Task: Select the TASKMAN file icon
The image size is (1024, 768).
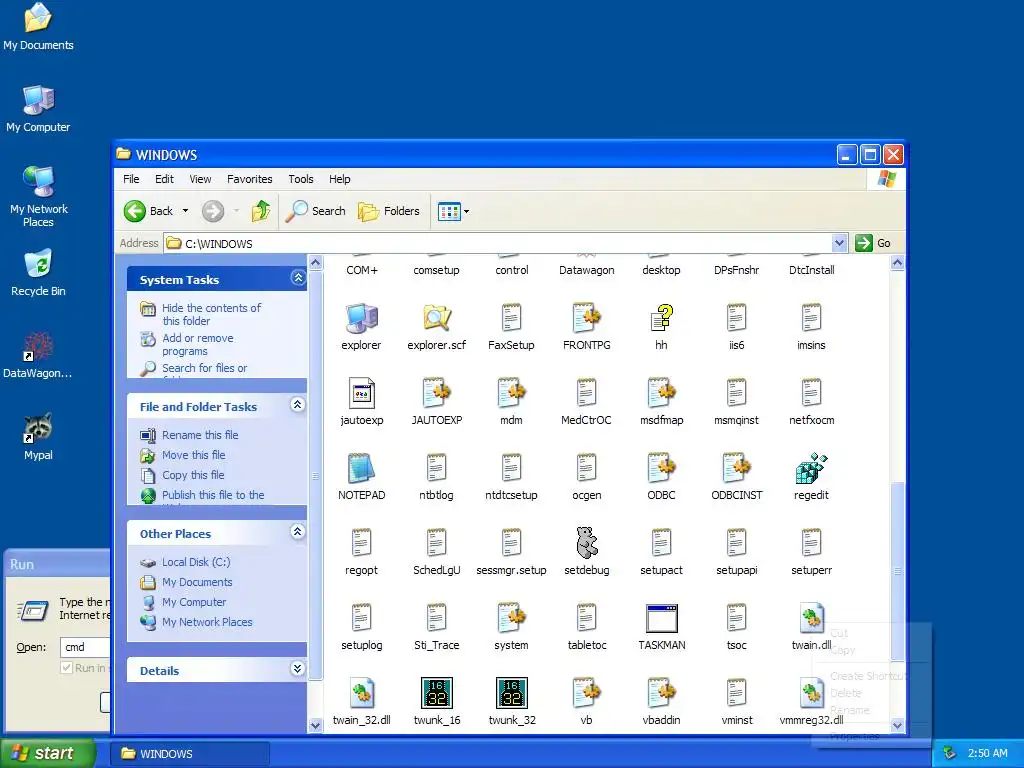Action: coord(662,618)
